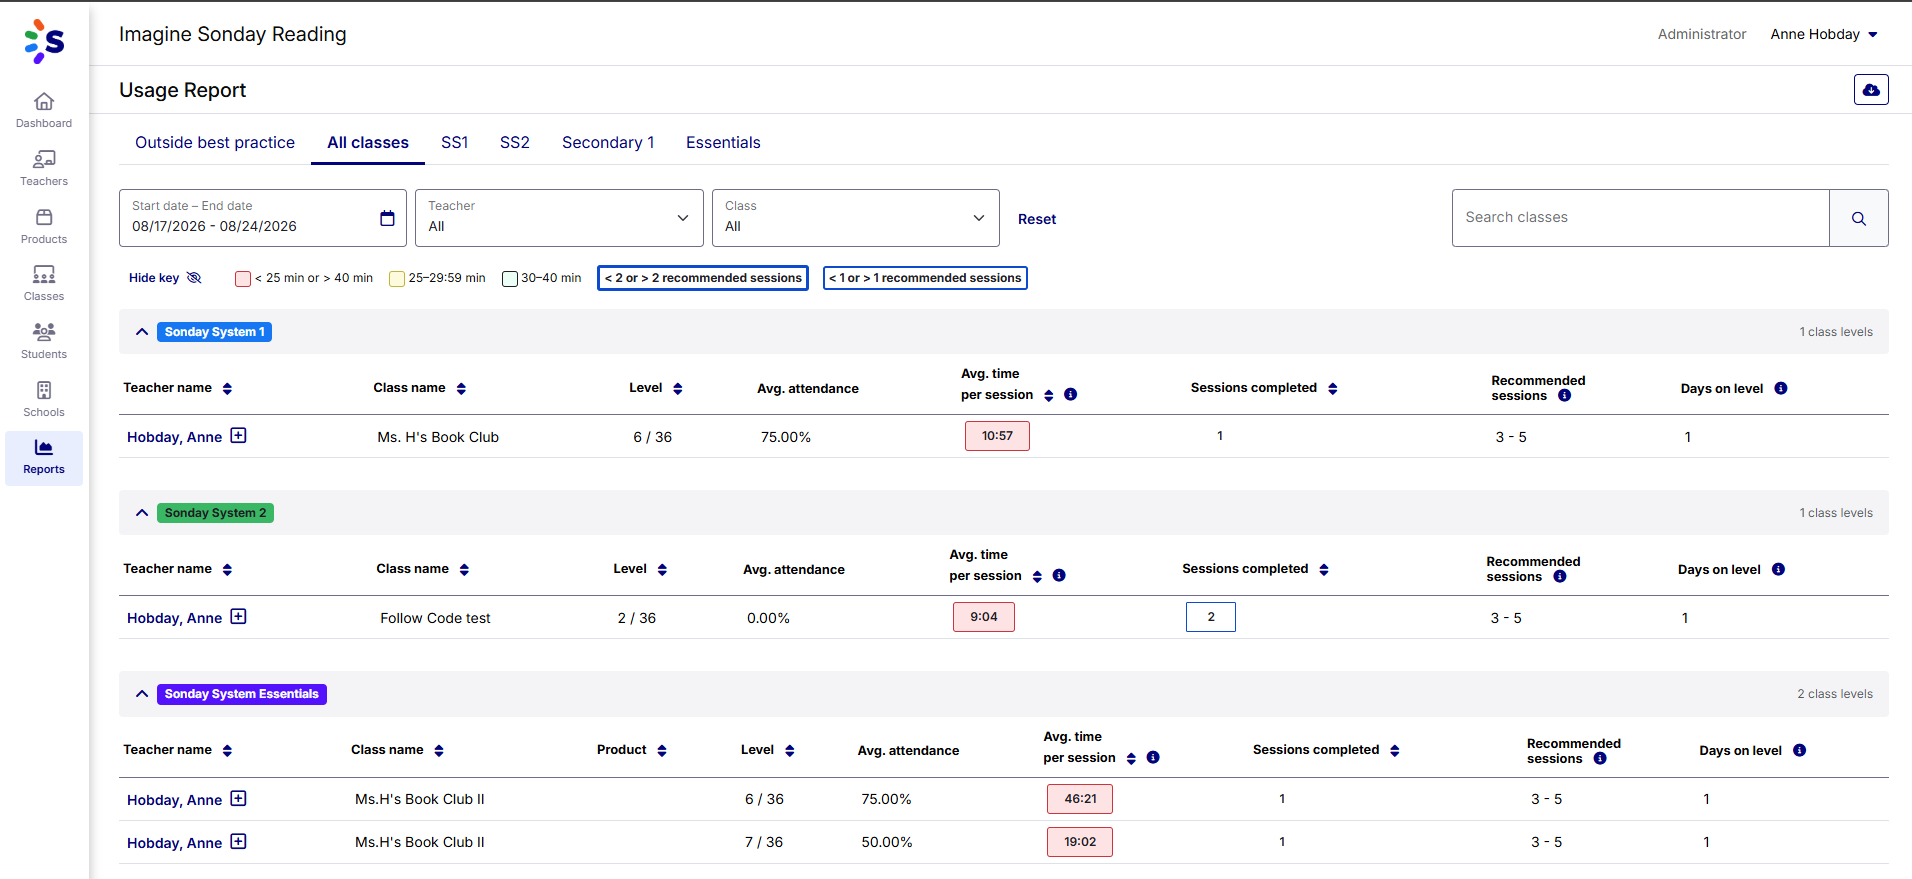Image resolution: width=1912 pixels, height=879 pixels.
Task: Expand Hobday, Anne row for Follow Code test
Action: [x=238, y=617]
